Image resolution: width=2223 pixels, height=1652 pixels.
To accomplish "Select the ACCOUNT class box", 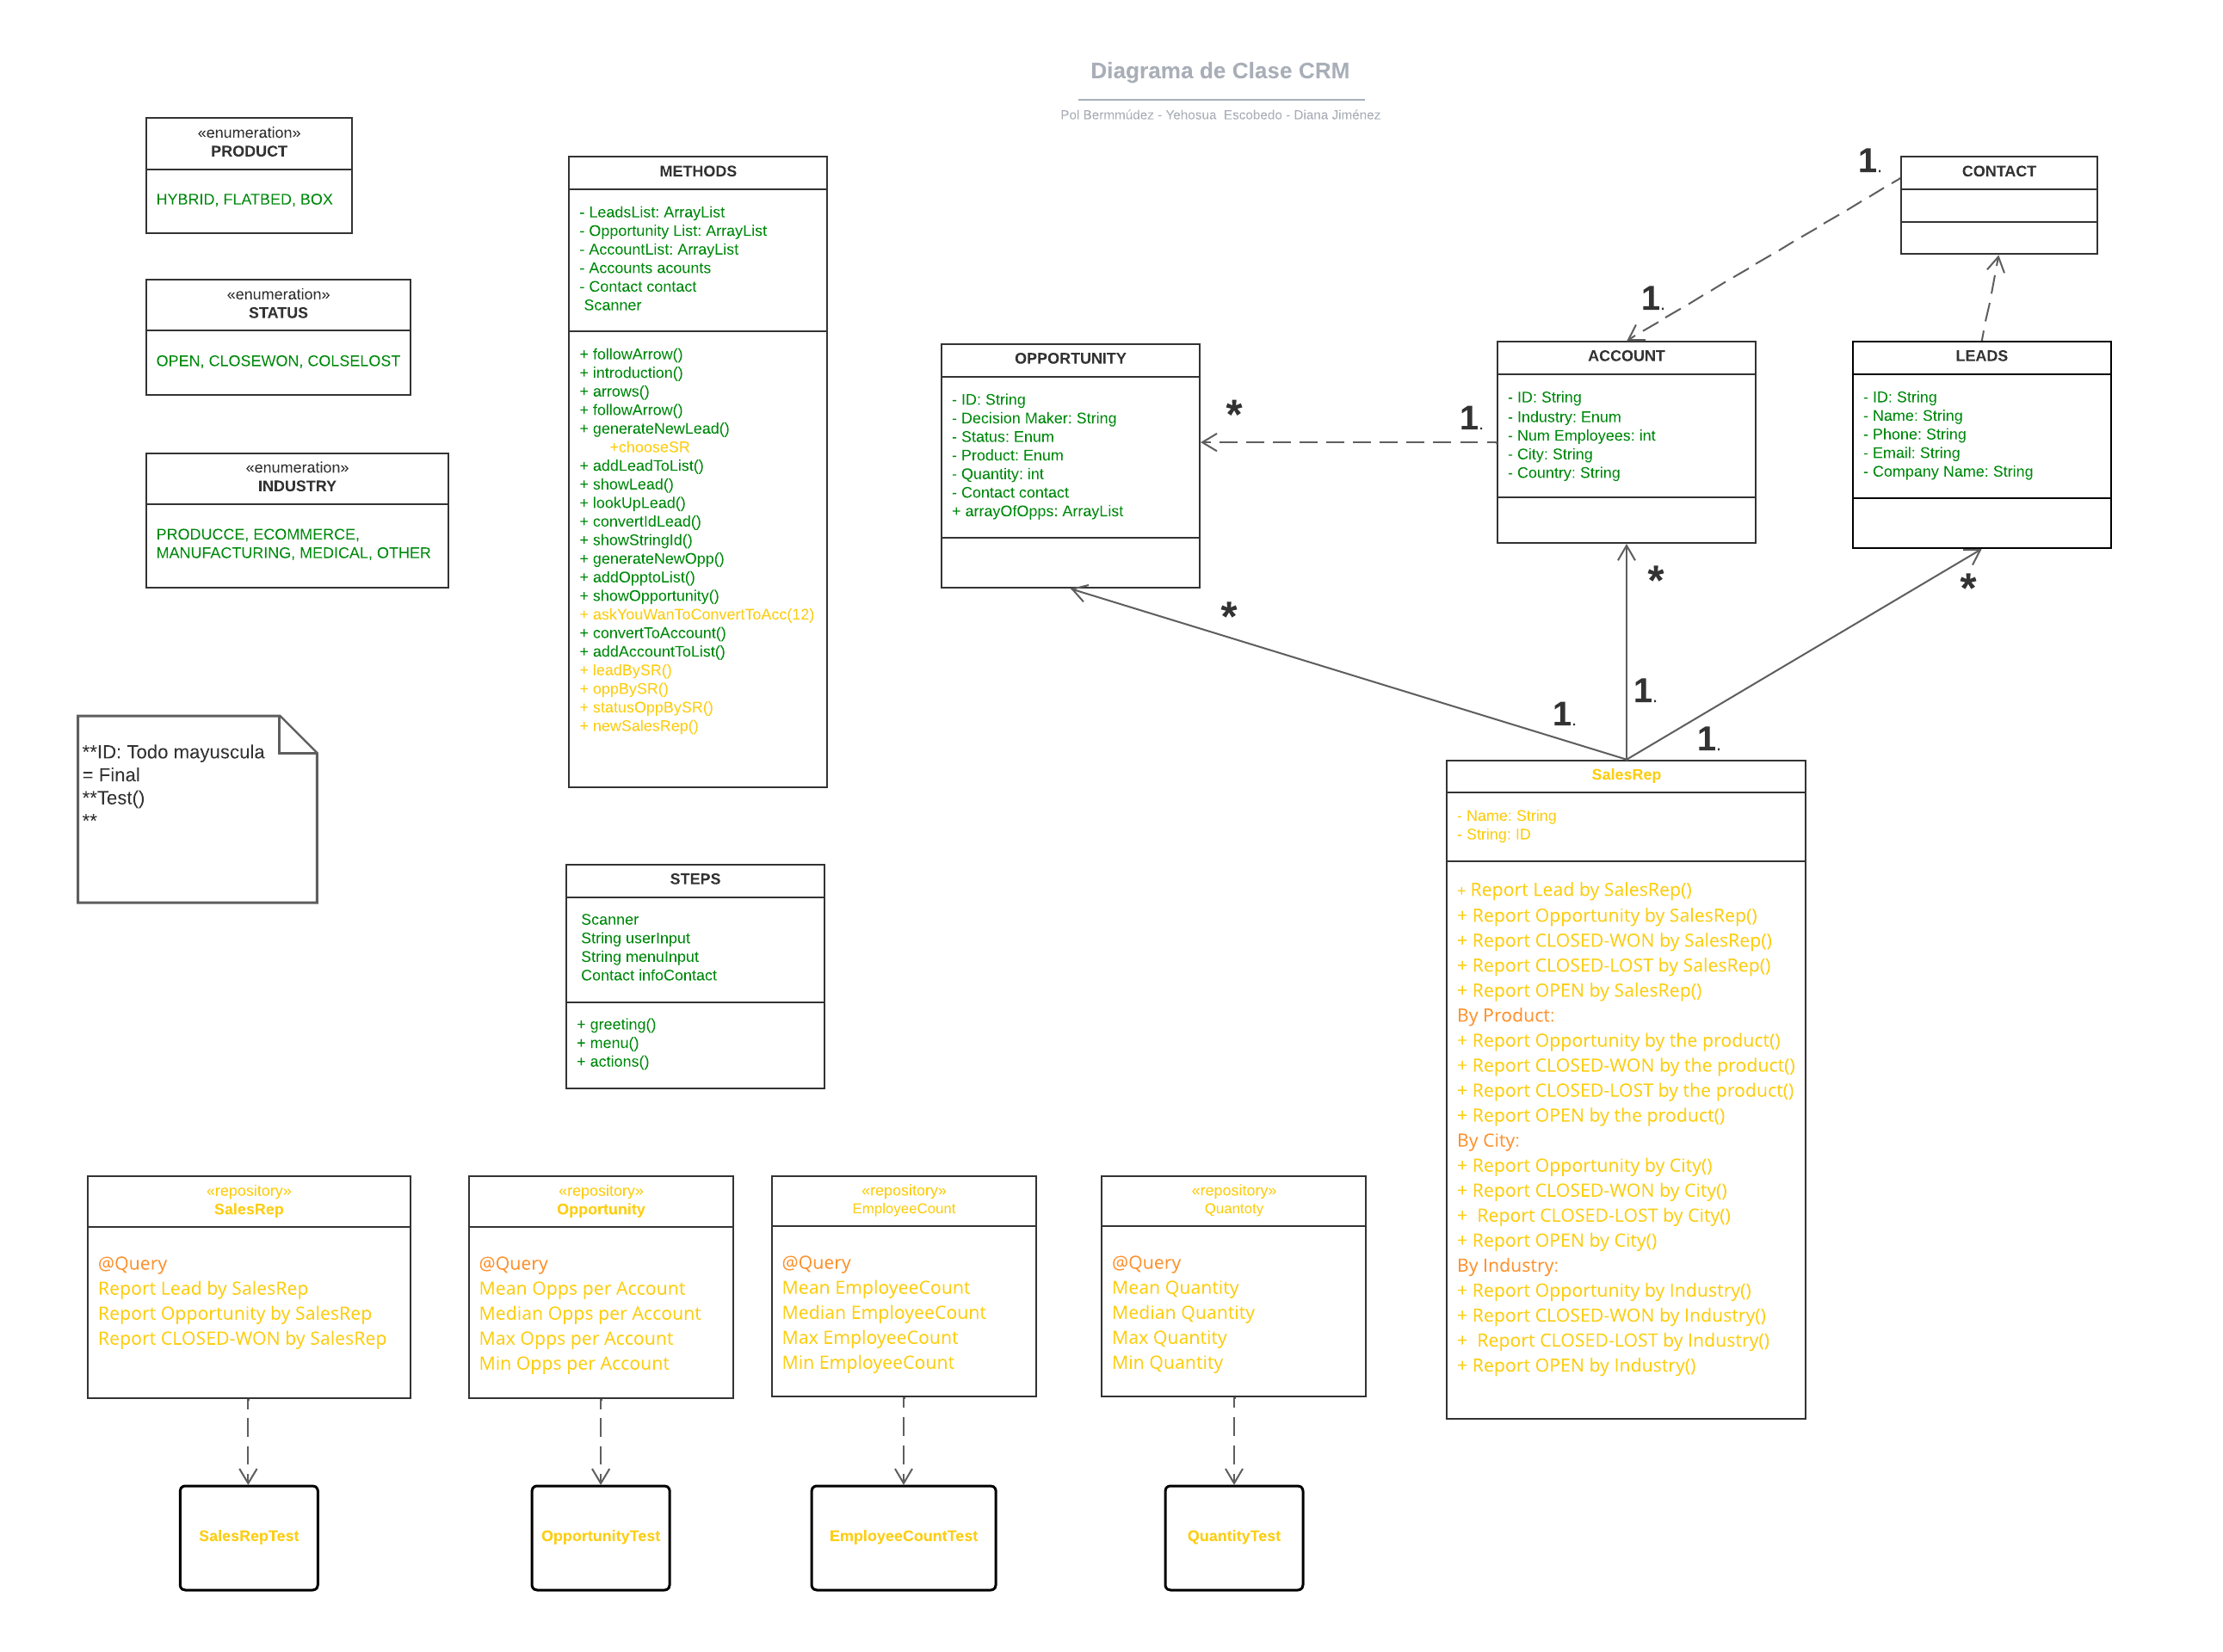I will [1625, 440].
